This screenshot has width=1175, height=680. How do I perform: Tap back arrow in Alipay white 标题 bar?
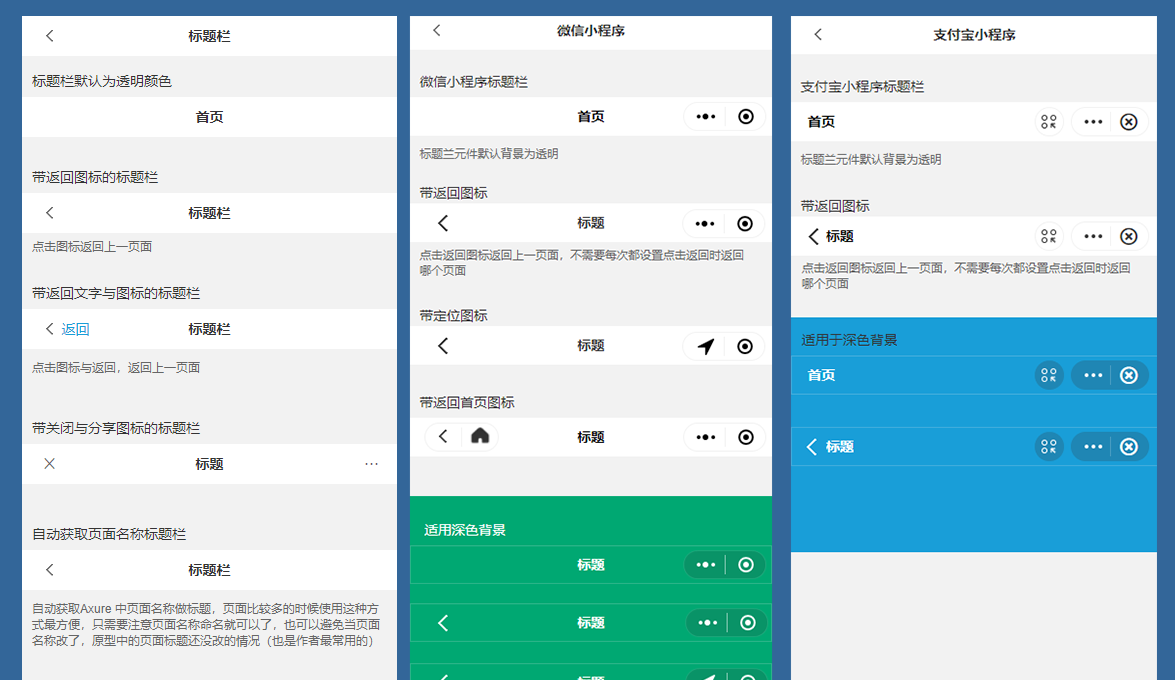813,237
